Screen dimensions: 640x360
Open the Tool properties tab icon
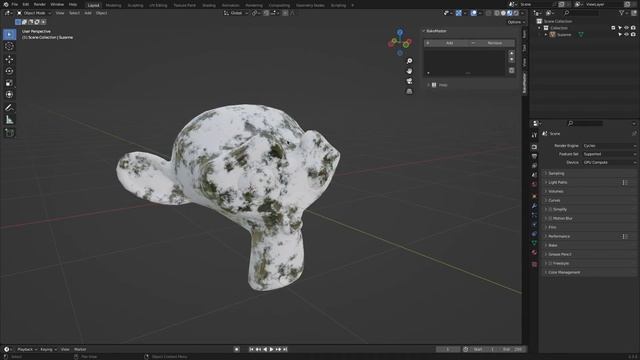point(534,135)
